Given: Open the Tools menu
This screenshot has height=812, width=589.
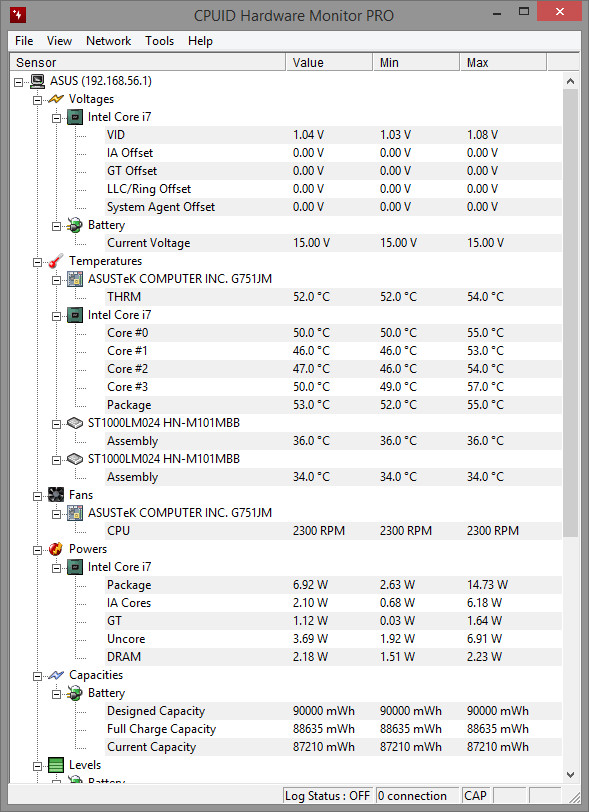Looking at the screenshot, I should click(x=159, y=41).
